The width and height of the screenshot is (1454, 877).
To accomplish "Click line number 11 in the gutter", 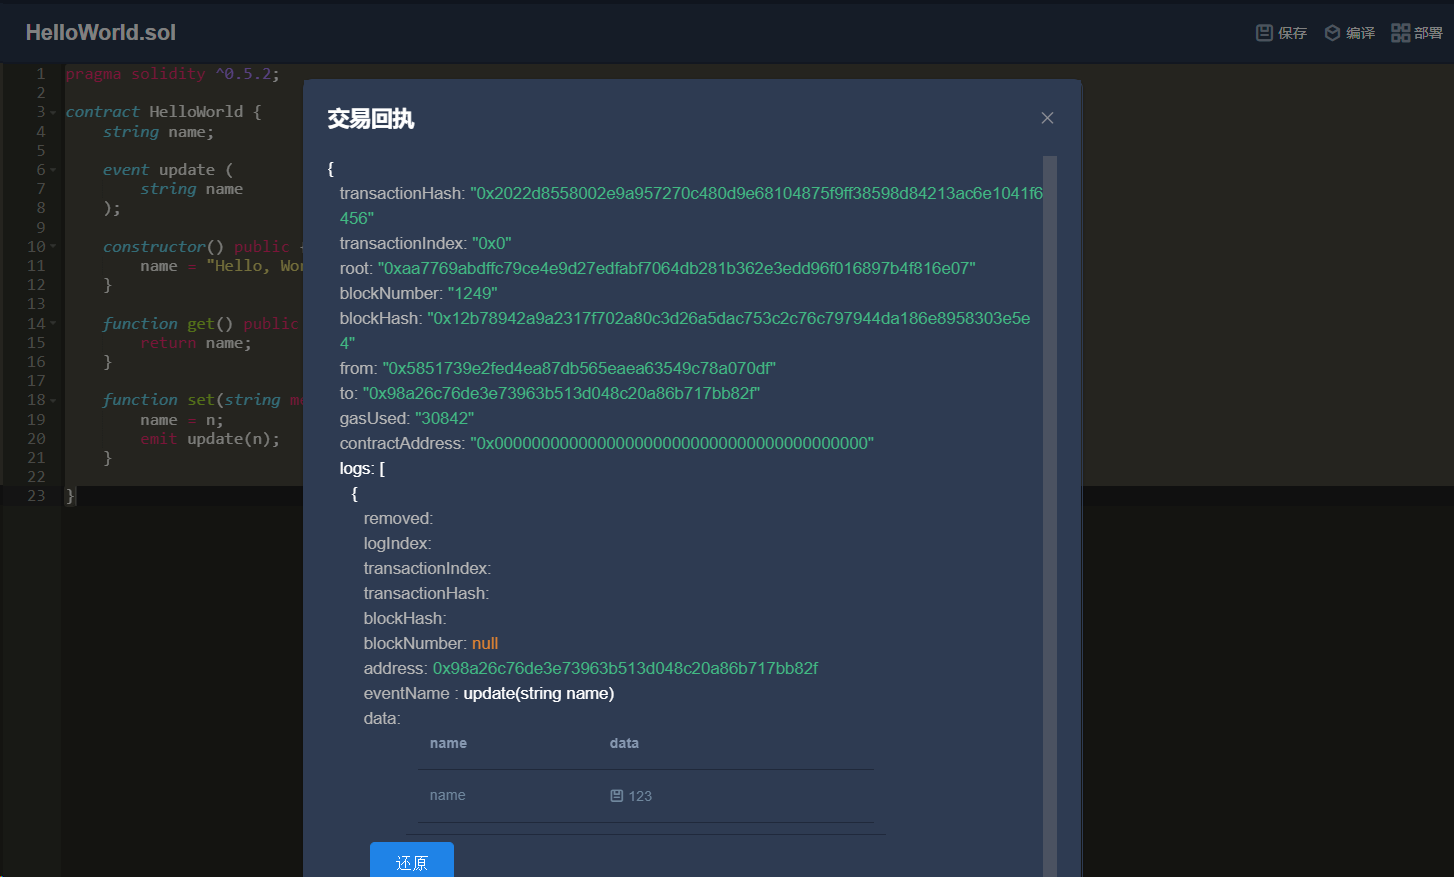I will [36, 265].
